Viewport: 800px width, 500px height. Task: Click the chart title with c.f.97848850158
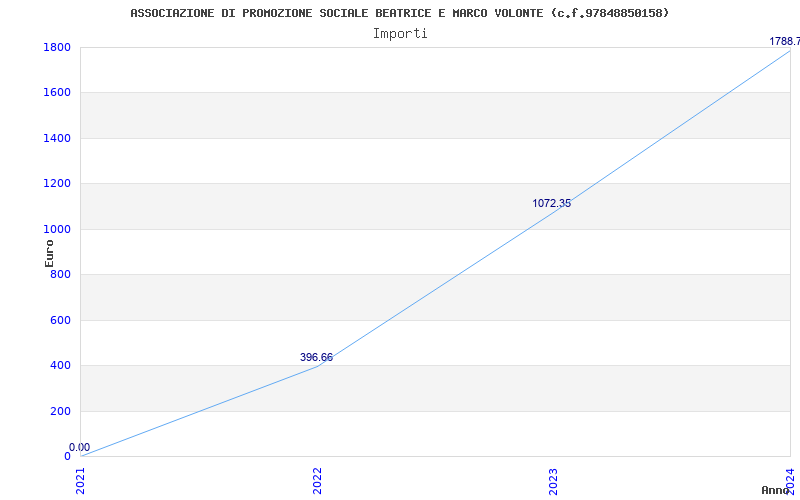399,13
